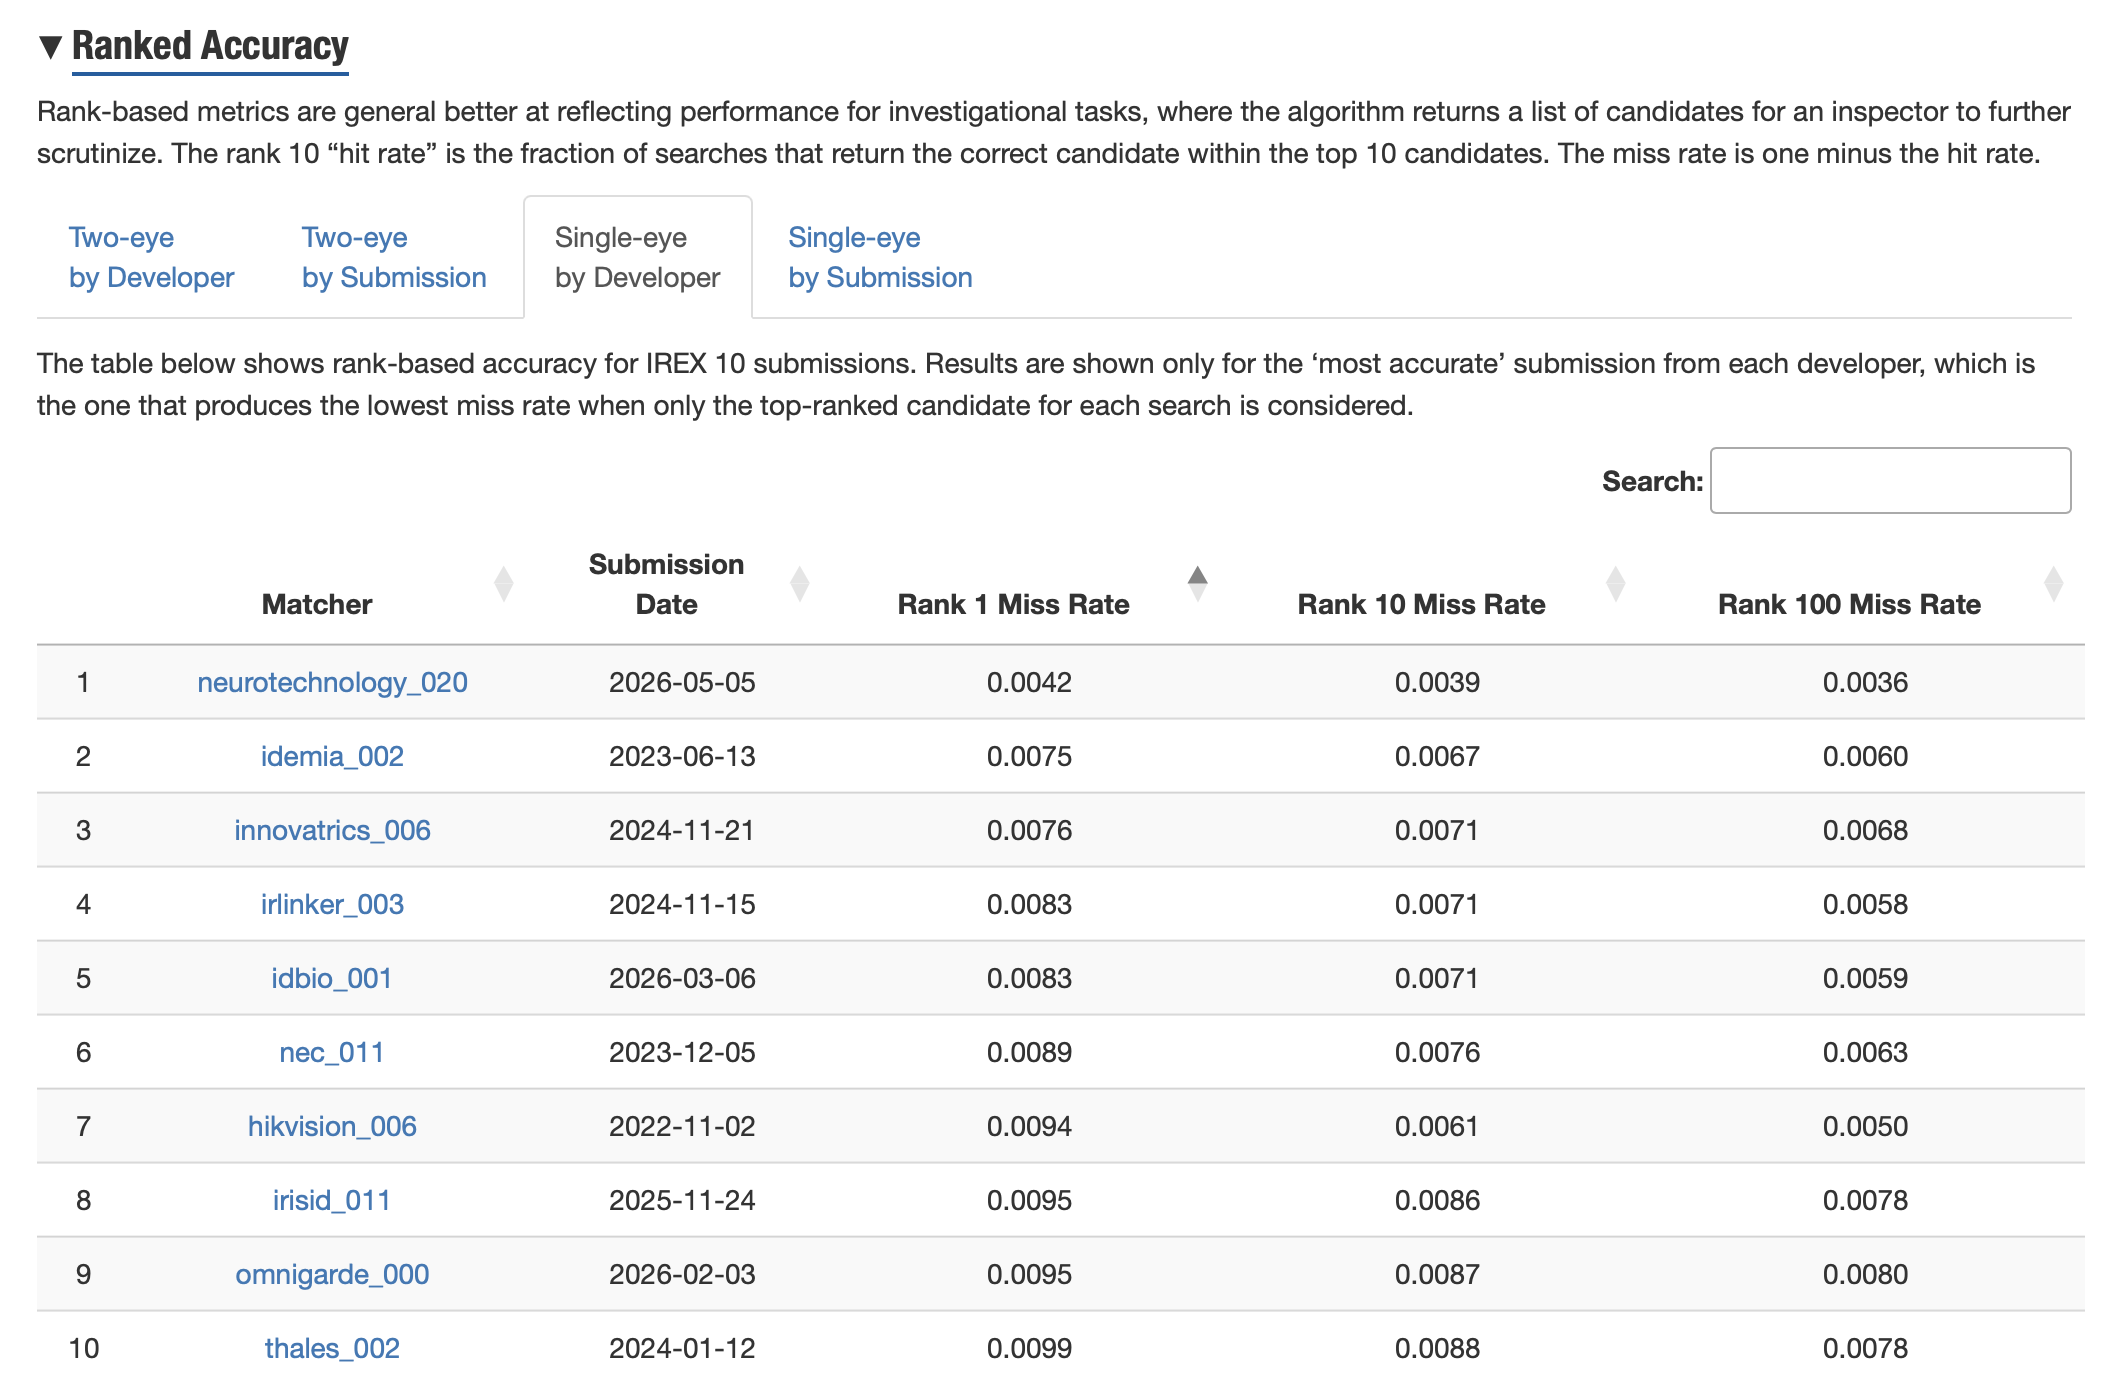2124x1378 pixels.
Task: Click the 0.0067 Rank 10 value
Action: pos(1437,756)
